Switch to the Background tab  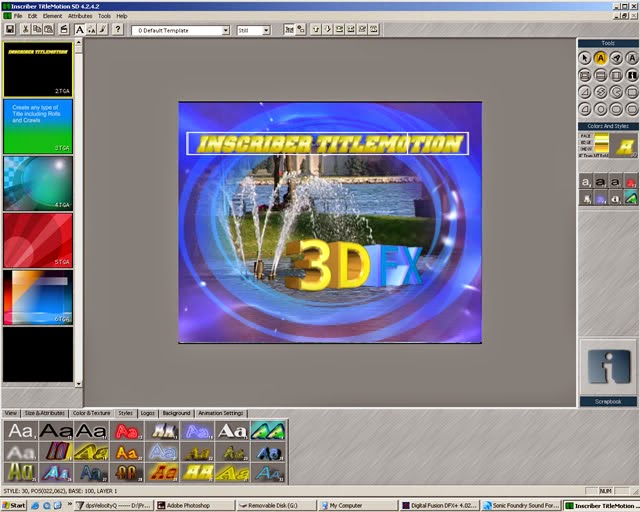click(x=176, y=413)
